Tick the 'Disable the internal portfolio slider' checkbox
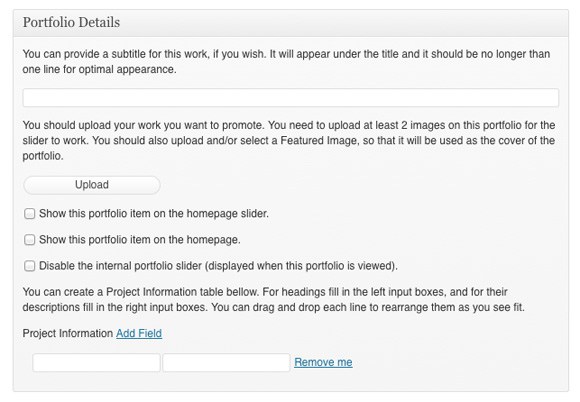 tap(30, 266)
